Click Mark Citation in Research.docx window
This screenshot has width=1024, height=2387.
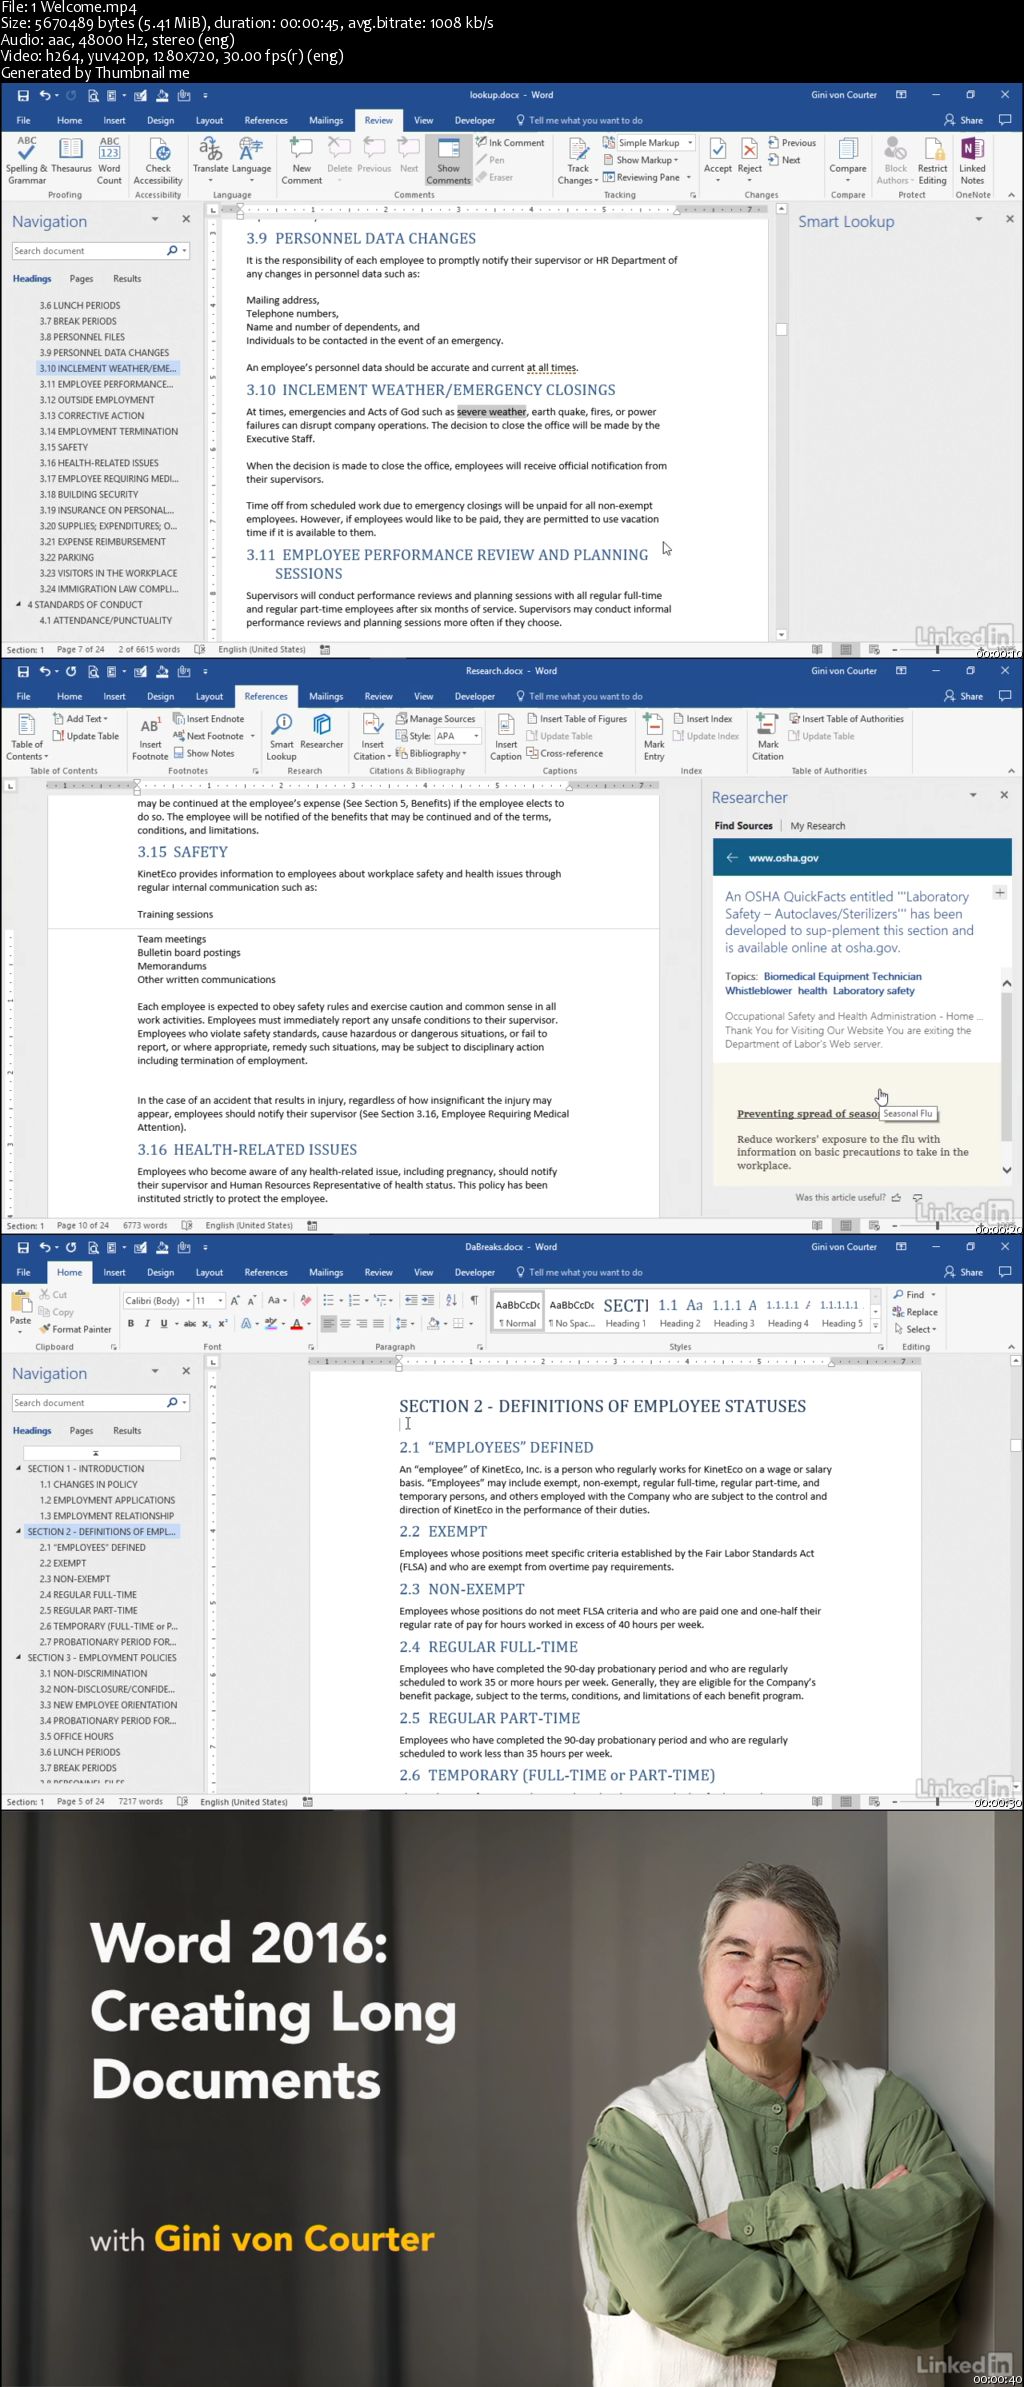[768, 737]
